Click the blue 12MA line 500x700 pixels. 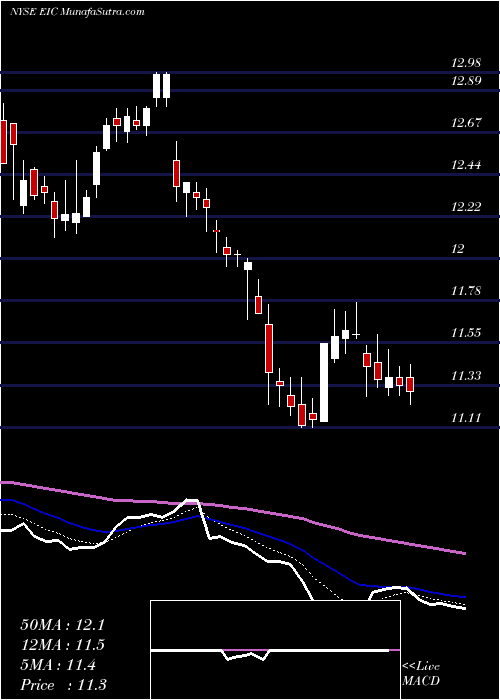(x=232, y=525)
